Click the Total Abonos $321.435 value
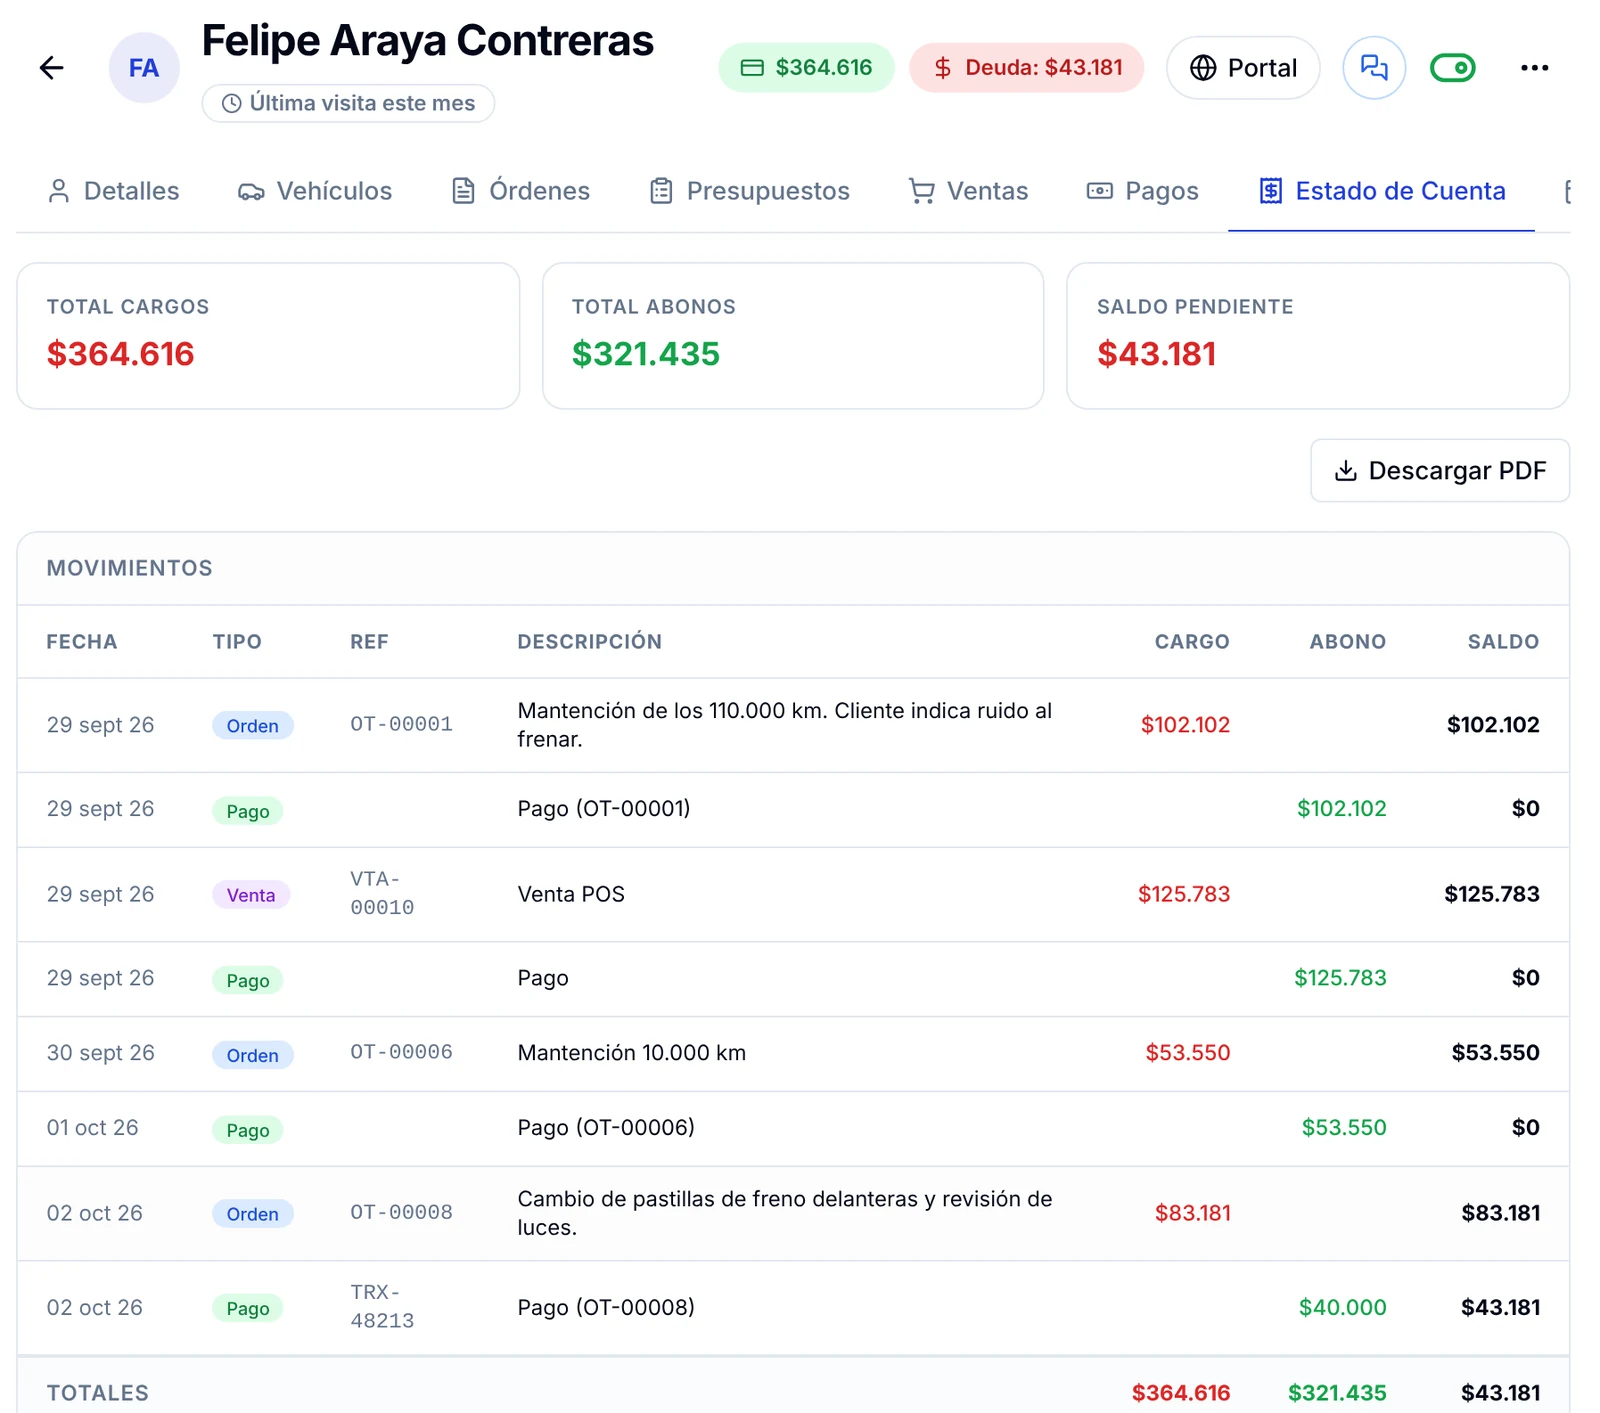The image size is (1600, 1413). [x=646, y=354]
